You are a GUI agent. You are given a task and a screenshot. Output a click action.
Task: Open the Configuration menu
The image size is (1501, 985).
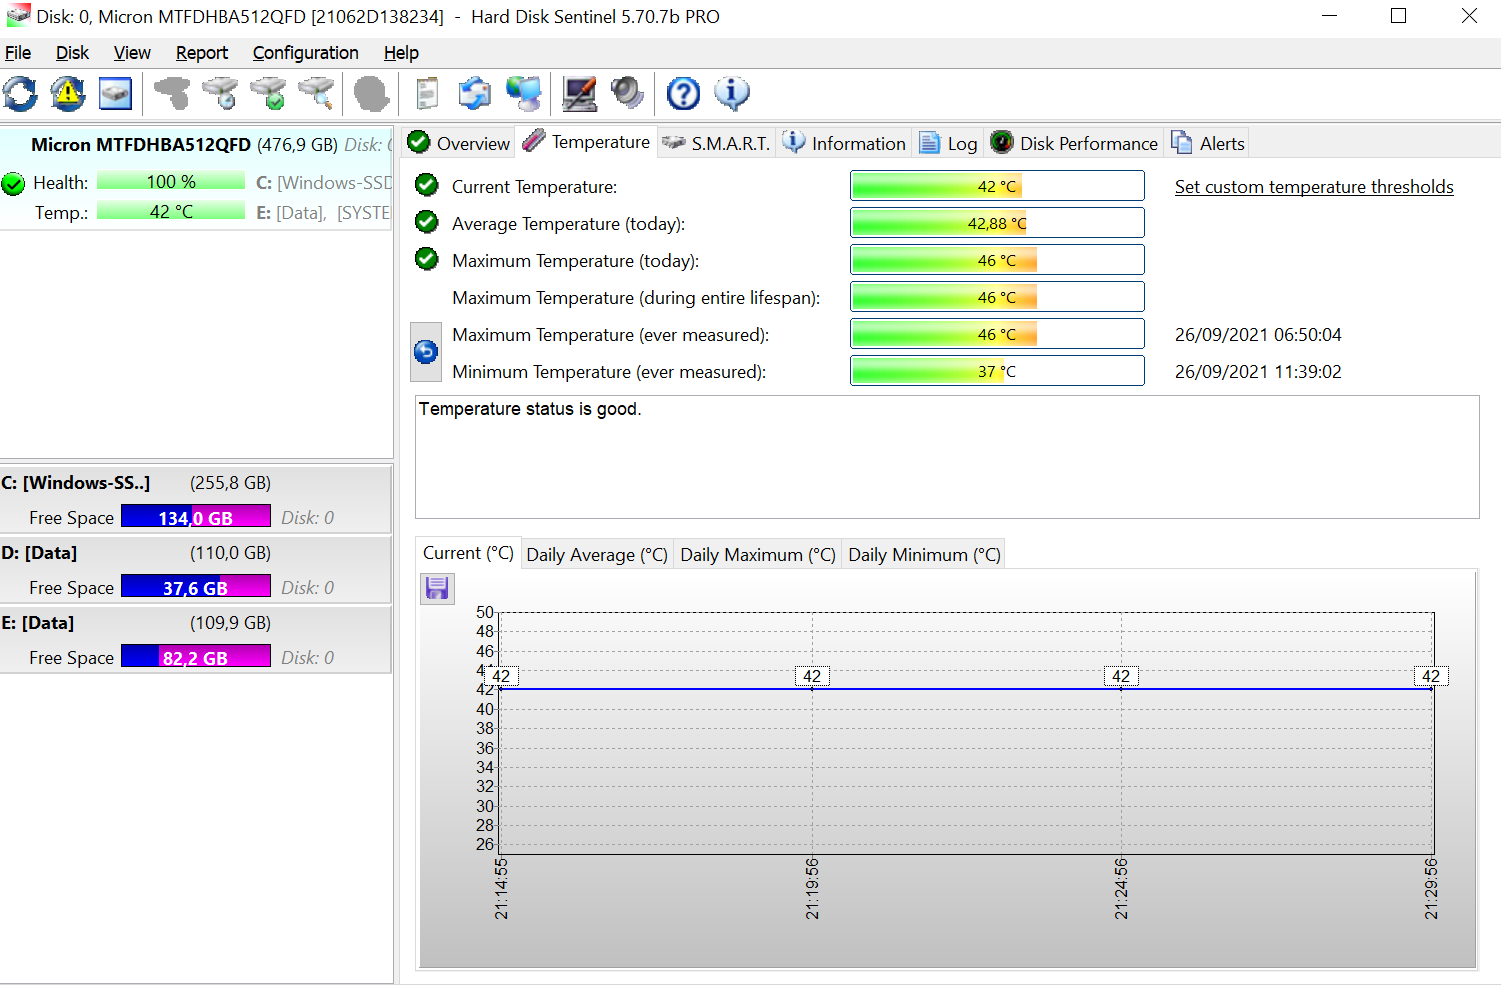click(305, 53)
